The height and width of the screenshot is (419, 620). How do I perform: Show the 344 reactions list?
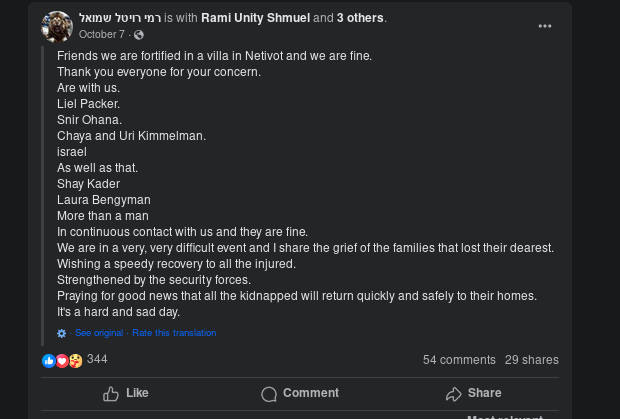pos(97,359)
